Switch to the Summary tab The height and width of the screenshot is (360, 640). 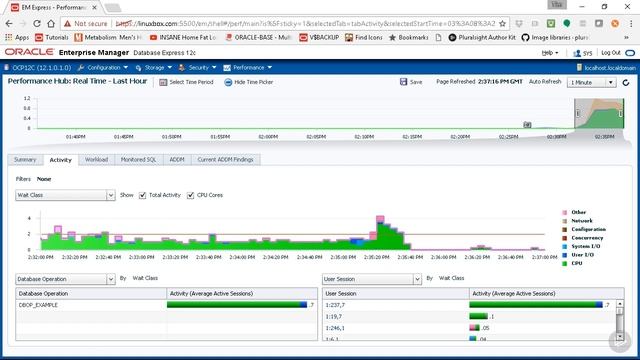pos(25,160)
